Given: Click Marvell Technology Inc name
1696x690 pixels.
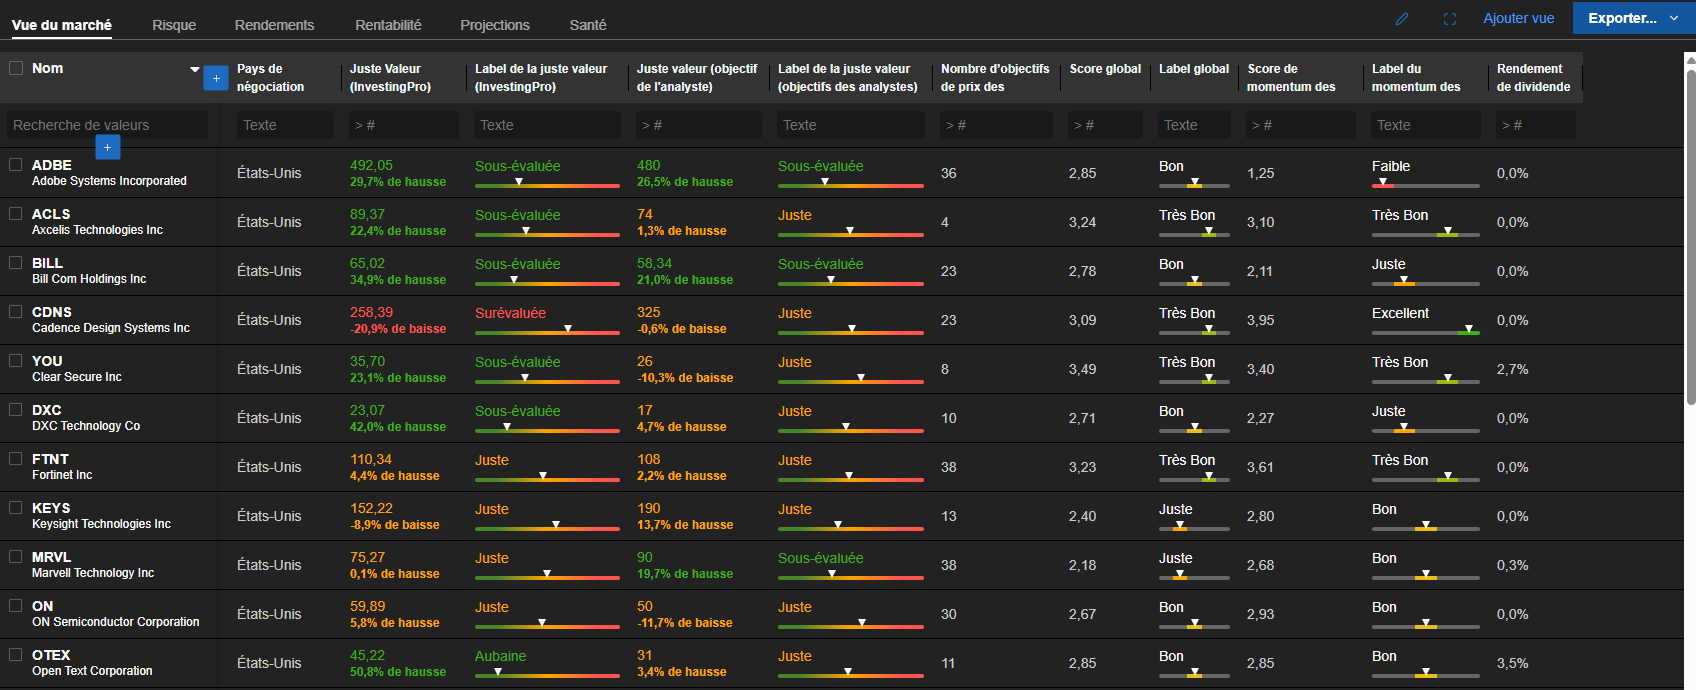Looking at the screenshot, I should (x=93, y=573).
